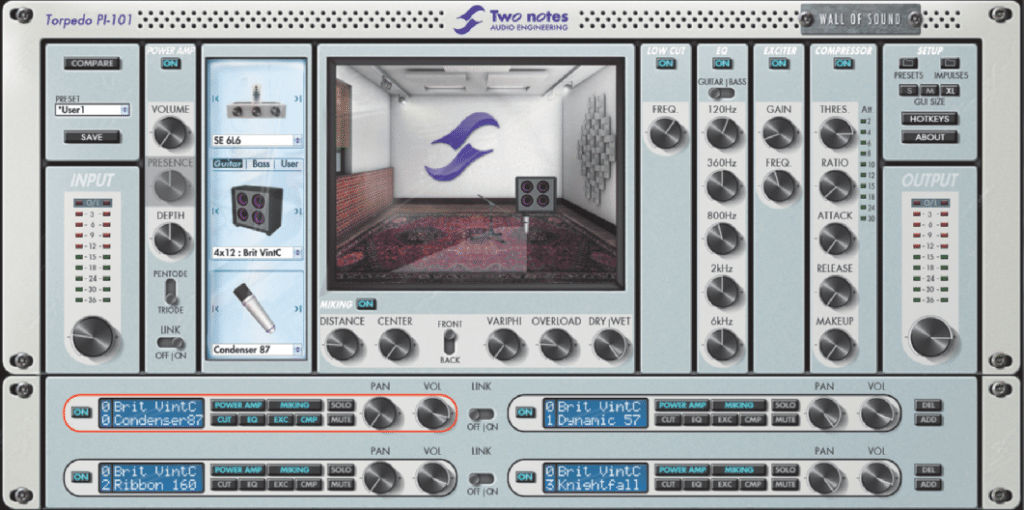Solo the Dynamic 57 channel
This screenshot has height=510, width=1024.
(785, 406)
